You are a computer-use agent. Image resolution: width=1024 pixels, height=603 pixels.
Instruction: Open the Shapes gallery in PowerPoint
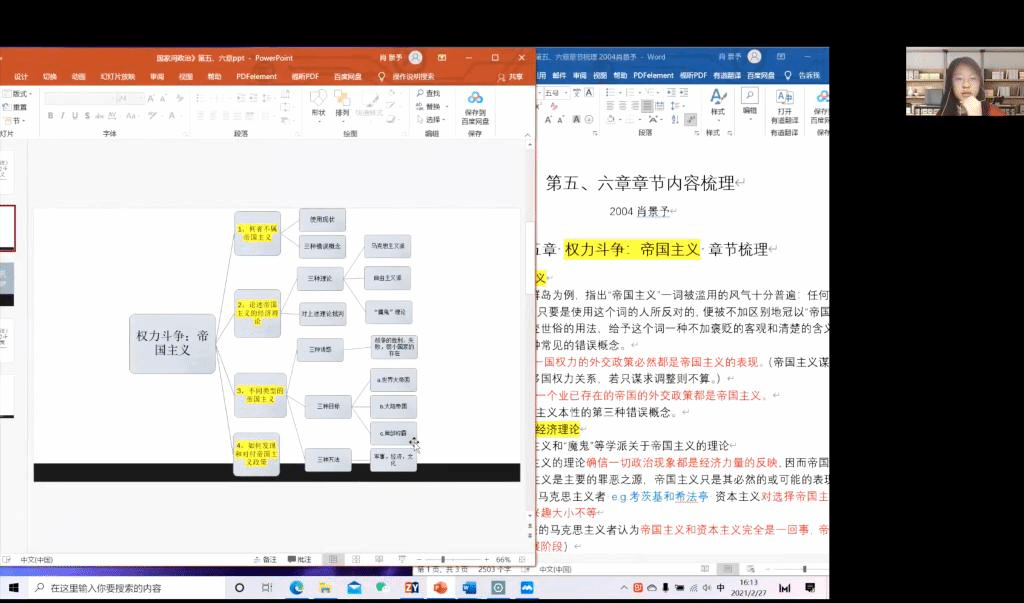pos(318,102)
